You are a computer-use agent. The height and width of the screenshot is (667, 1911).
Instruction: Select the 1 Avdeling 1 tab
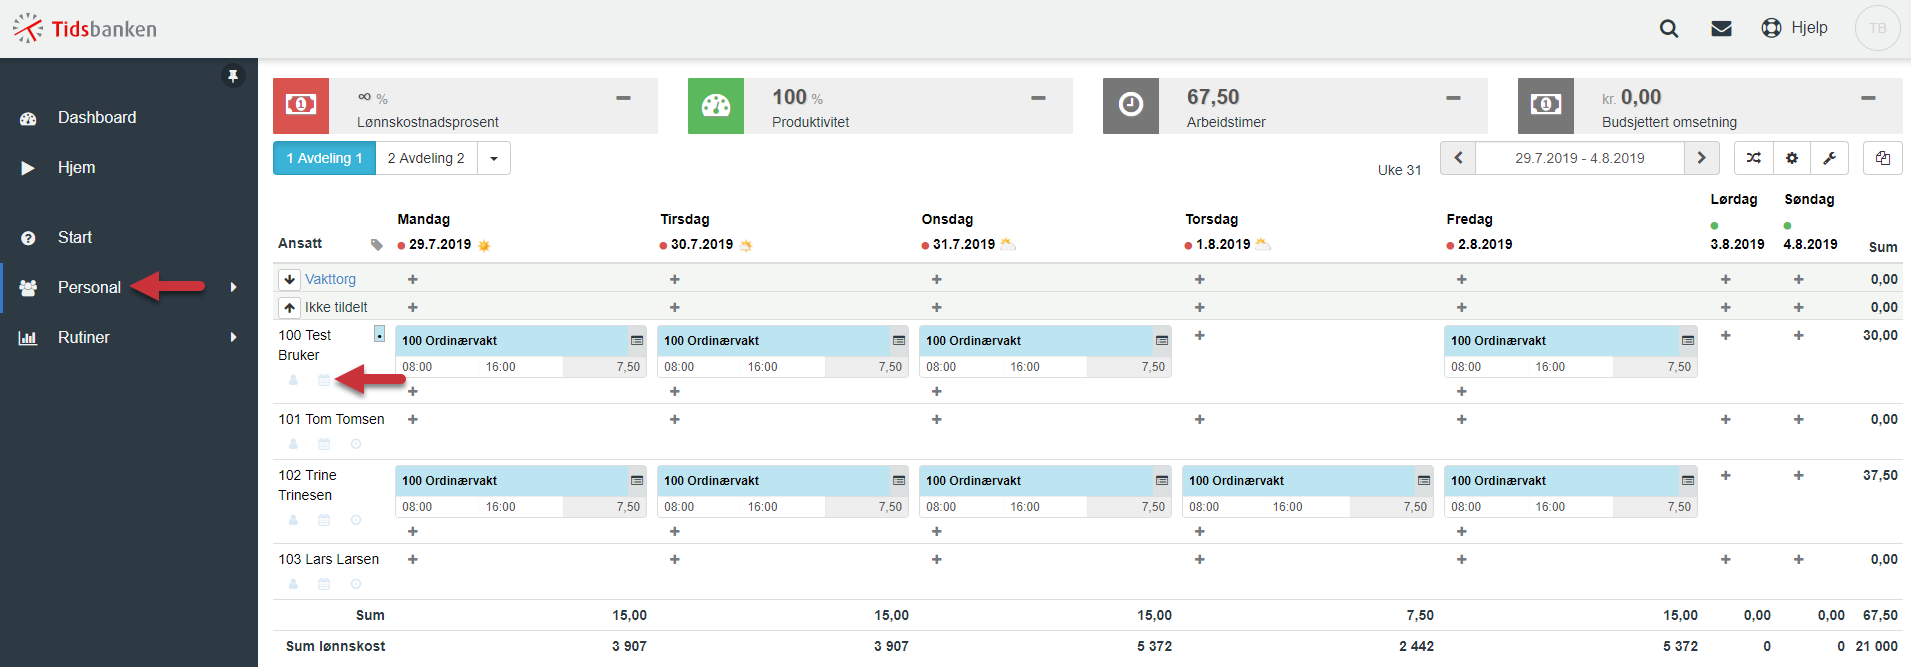pyautogui.click(x=324, y=158)
